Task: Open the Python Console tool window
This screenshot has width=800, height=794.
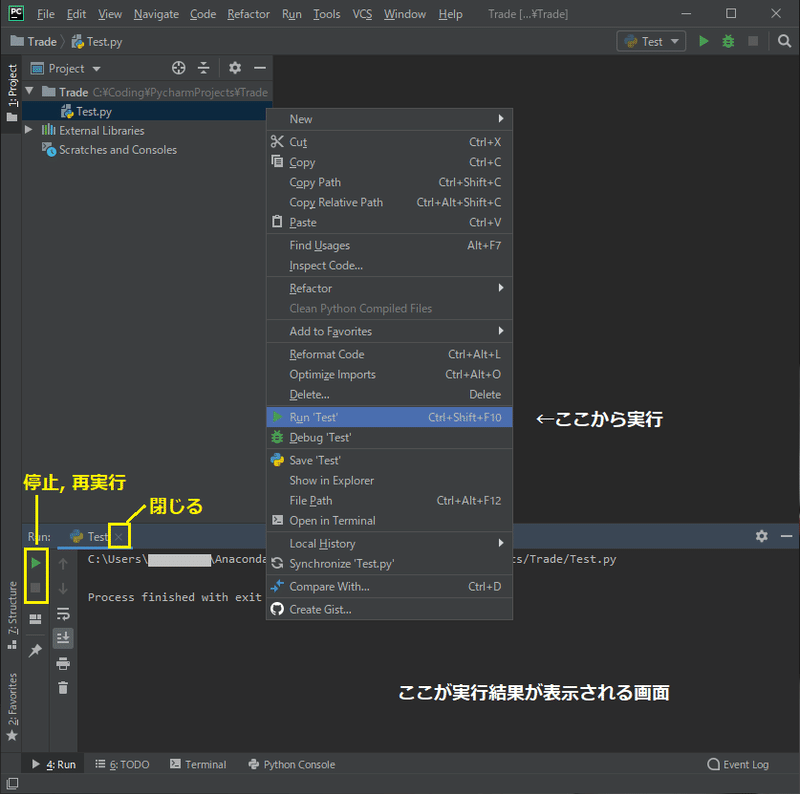Action: point(292,764)
